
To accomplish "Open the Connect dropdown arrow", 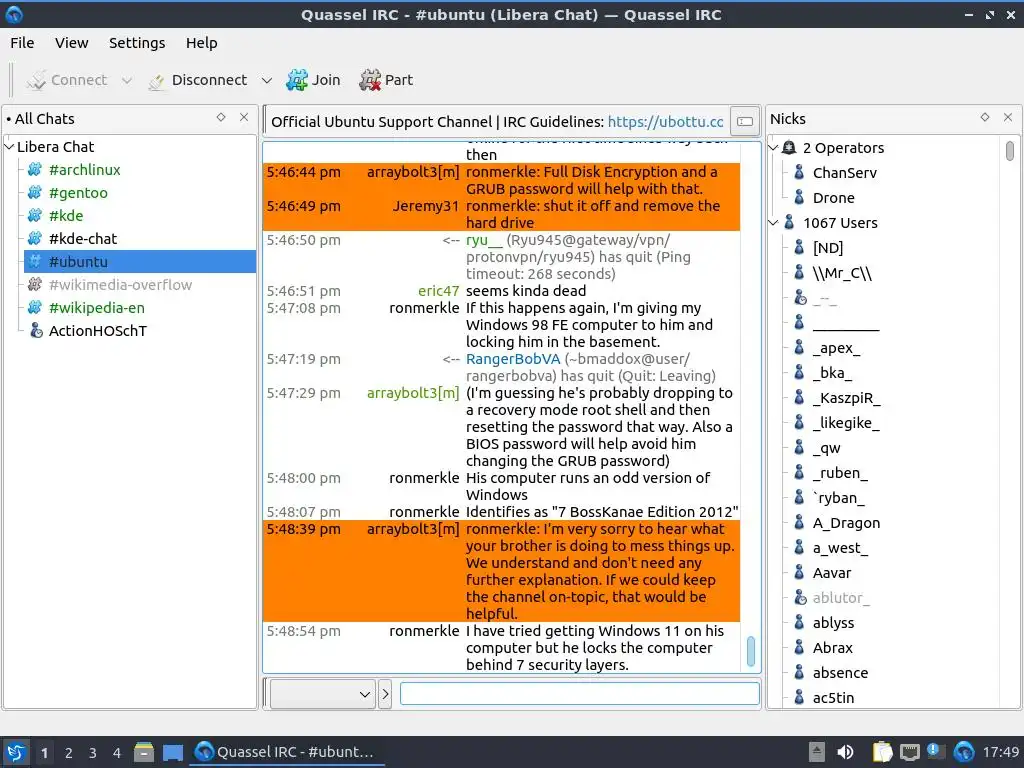I will (127, 80).
